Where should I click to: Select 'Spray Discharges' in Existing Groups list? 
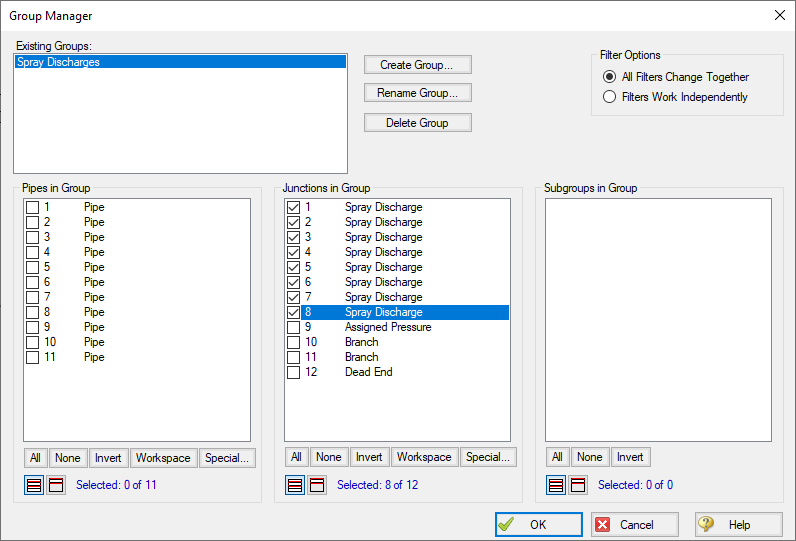click(x=180, y=62)
